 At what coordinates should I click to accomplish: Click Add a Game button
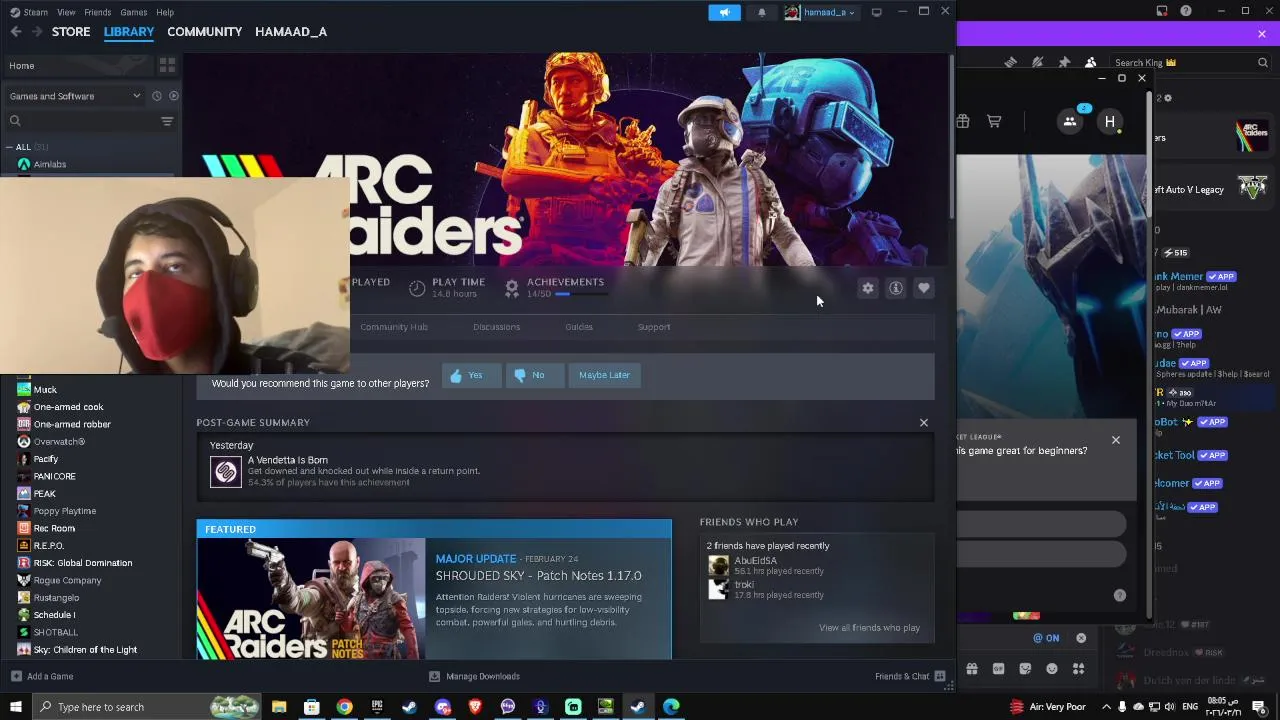[x=41, y=676]
